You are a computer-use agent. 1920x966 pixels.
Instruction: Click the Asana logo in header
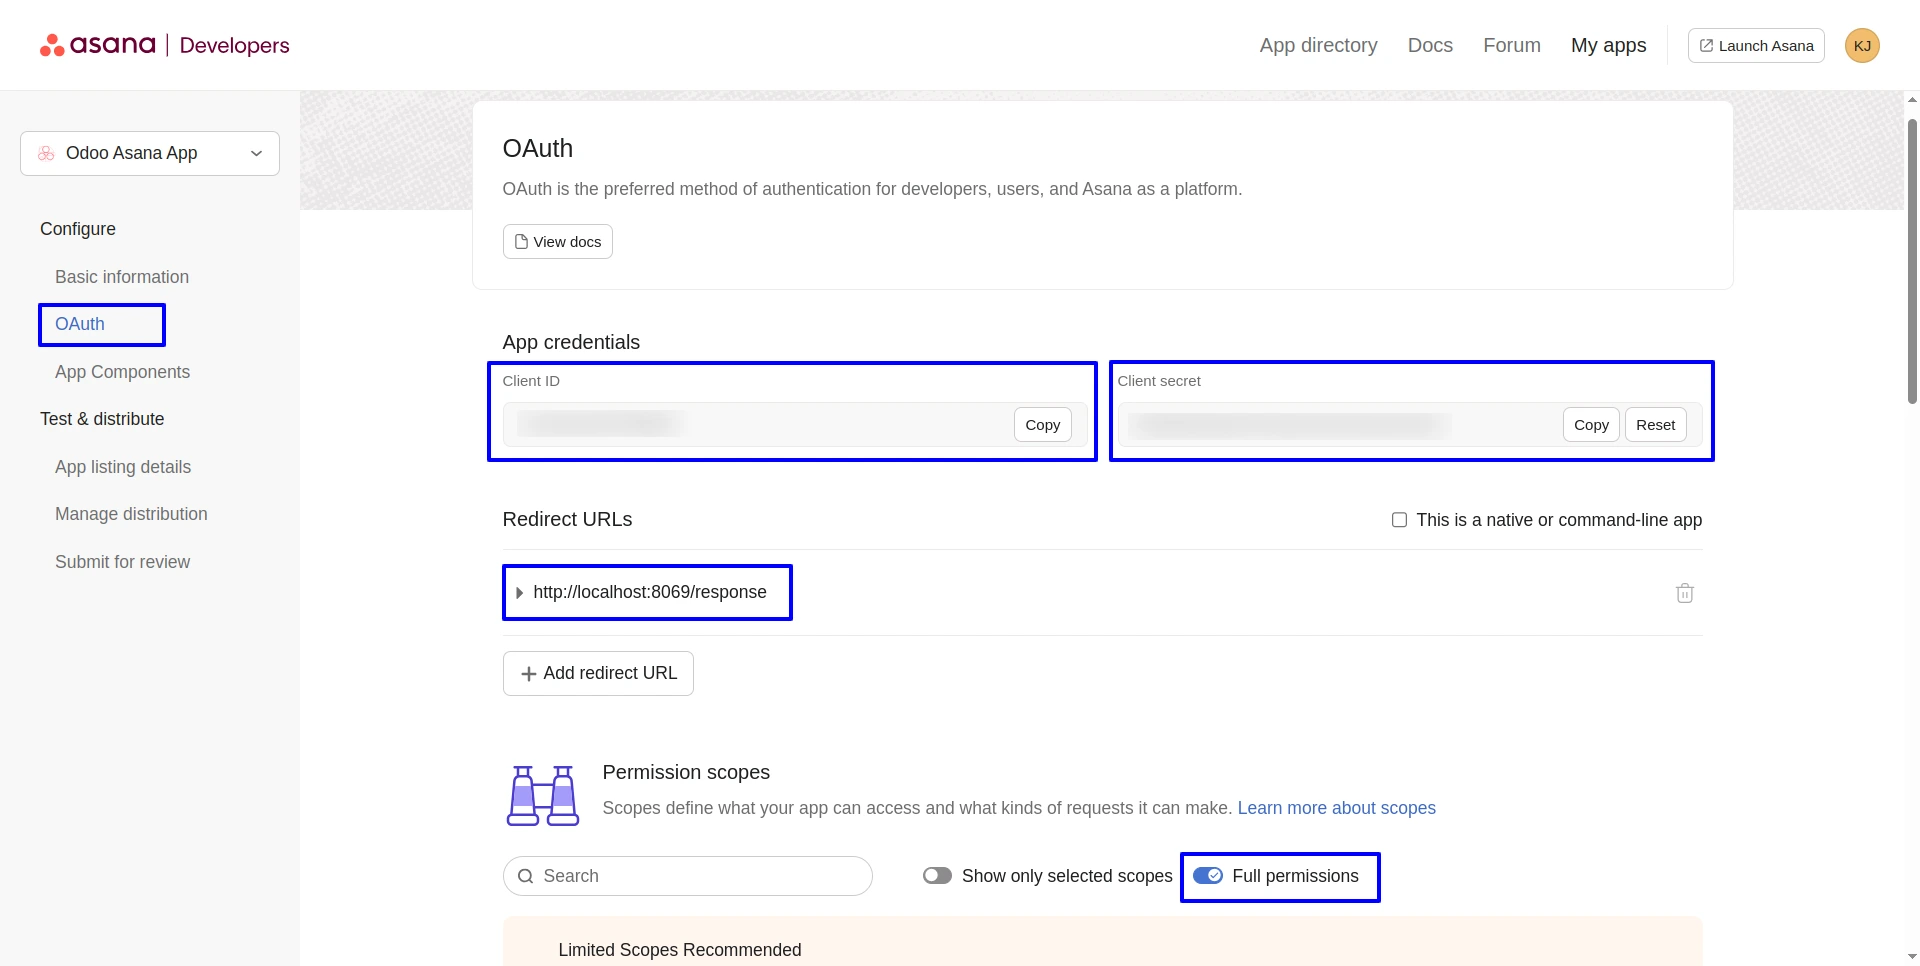pyautogui.click(x=97, y=45)
